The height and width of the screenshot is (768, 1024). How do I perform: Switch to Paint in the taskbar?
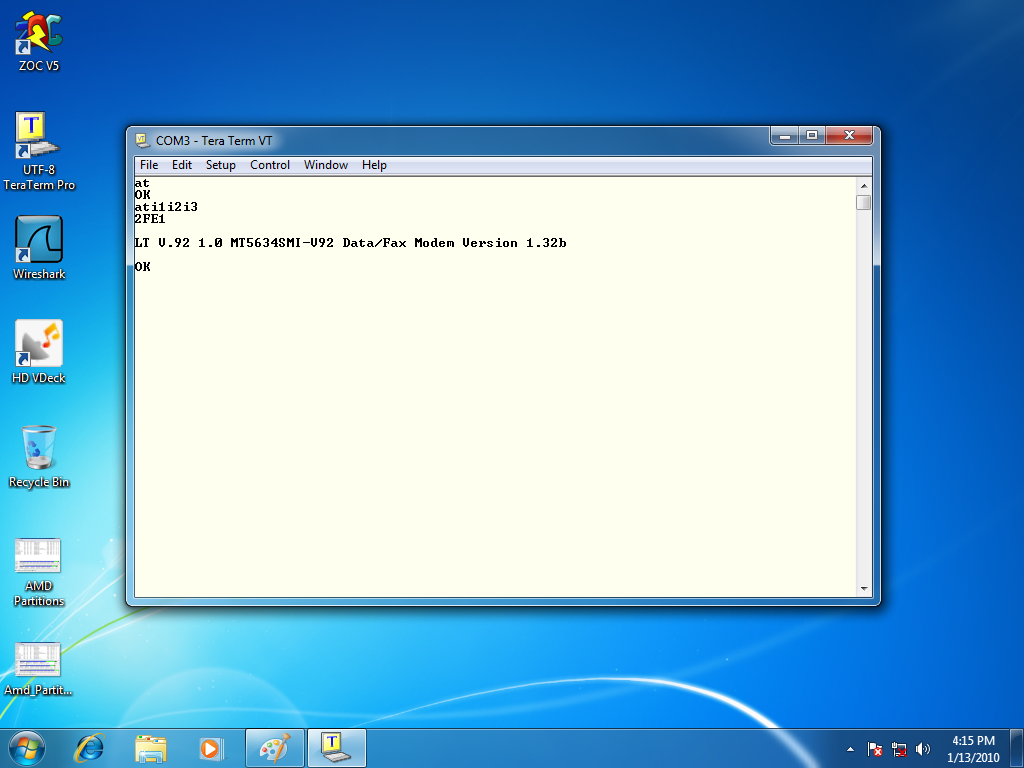[273, 747]
